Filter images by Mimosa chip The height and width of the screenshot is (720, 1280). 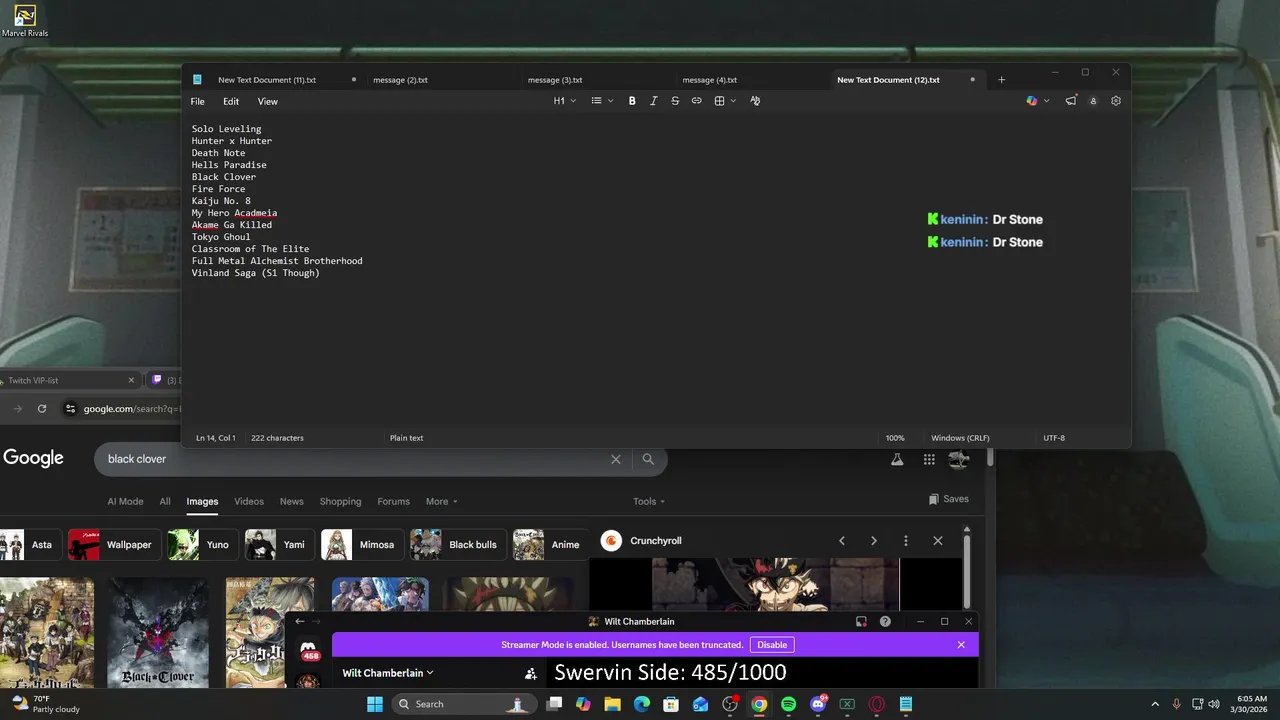coord(362,545)
